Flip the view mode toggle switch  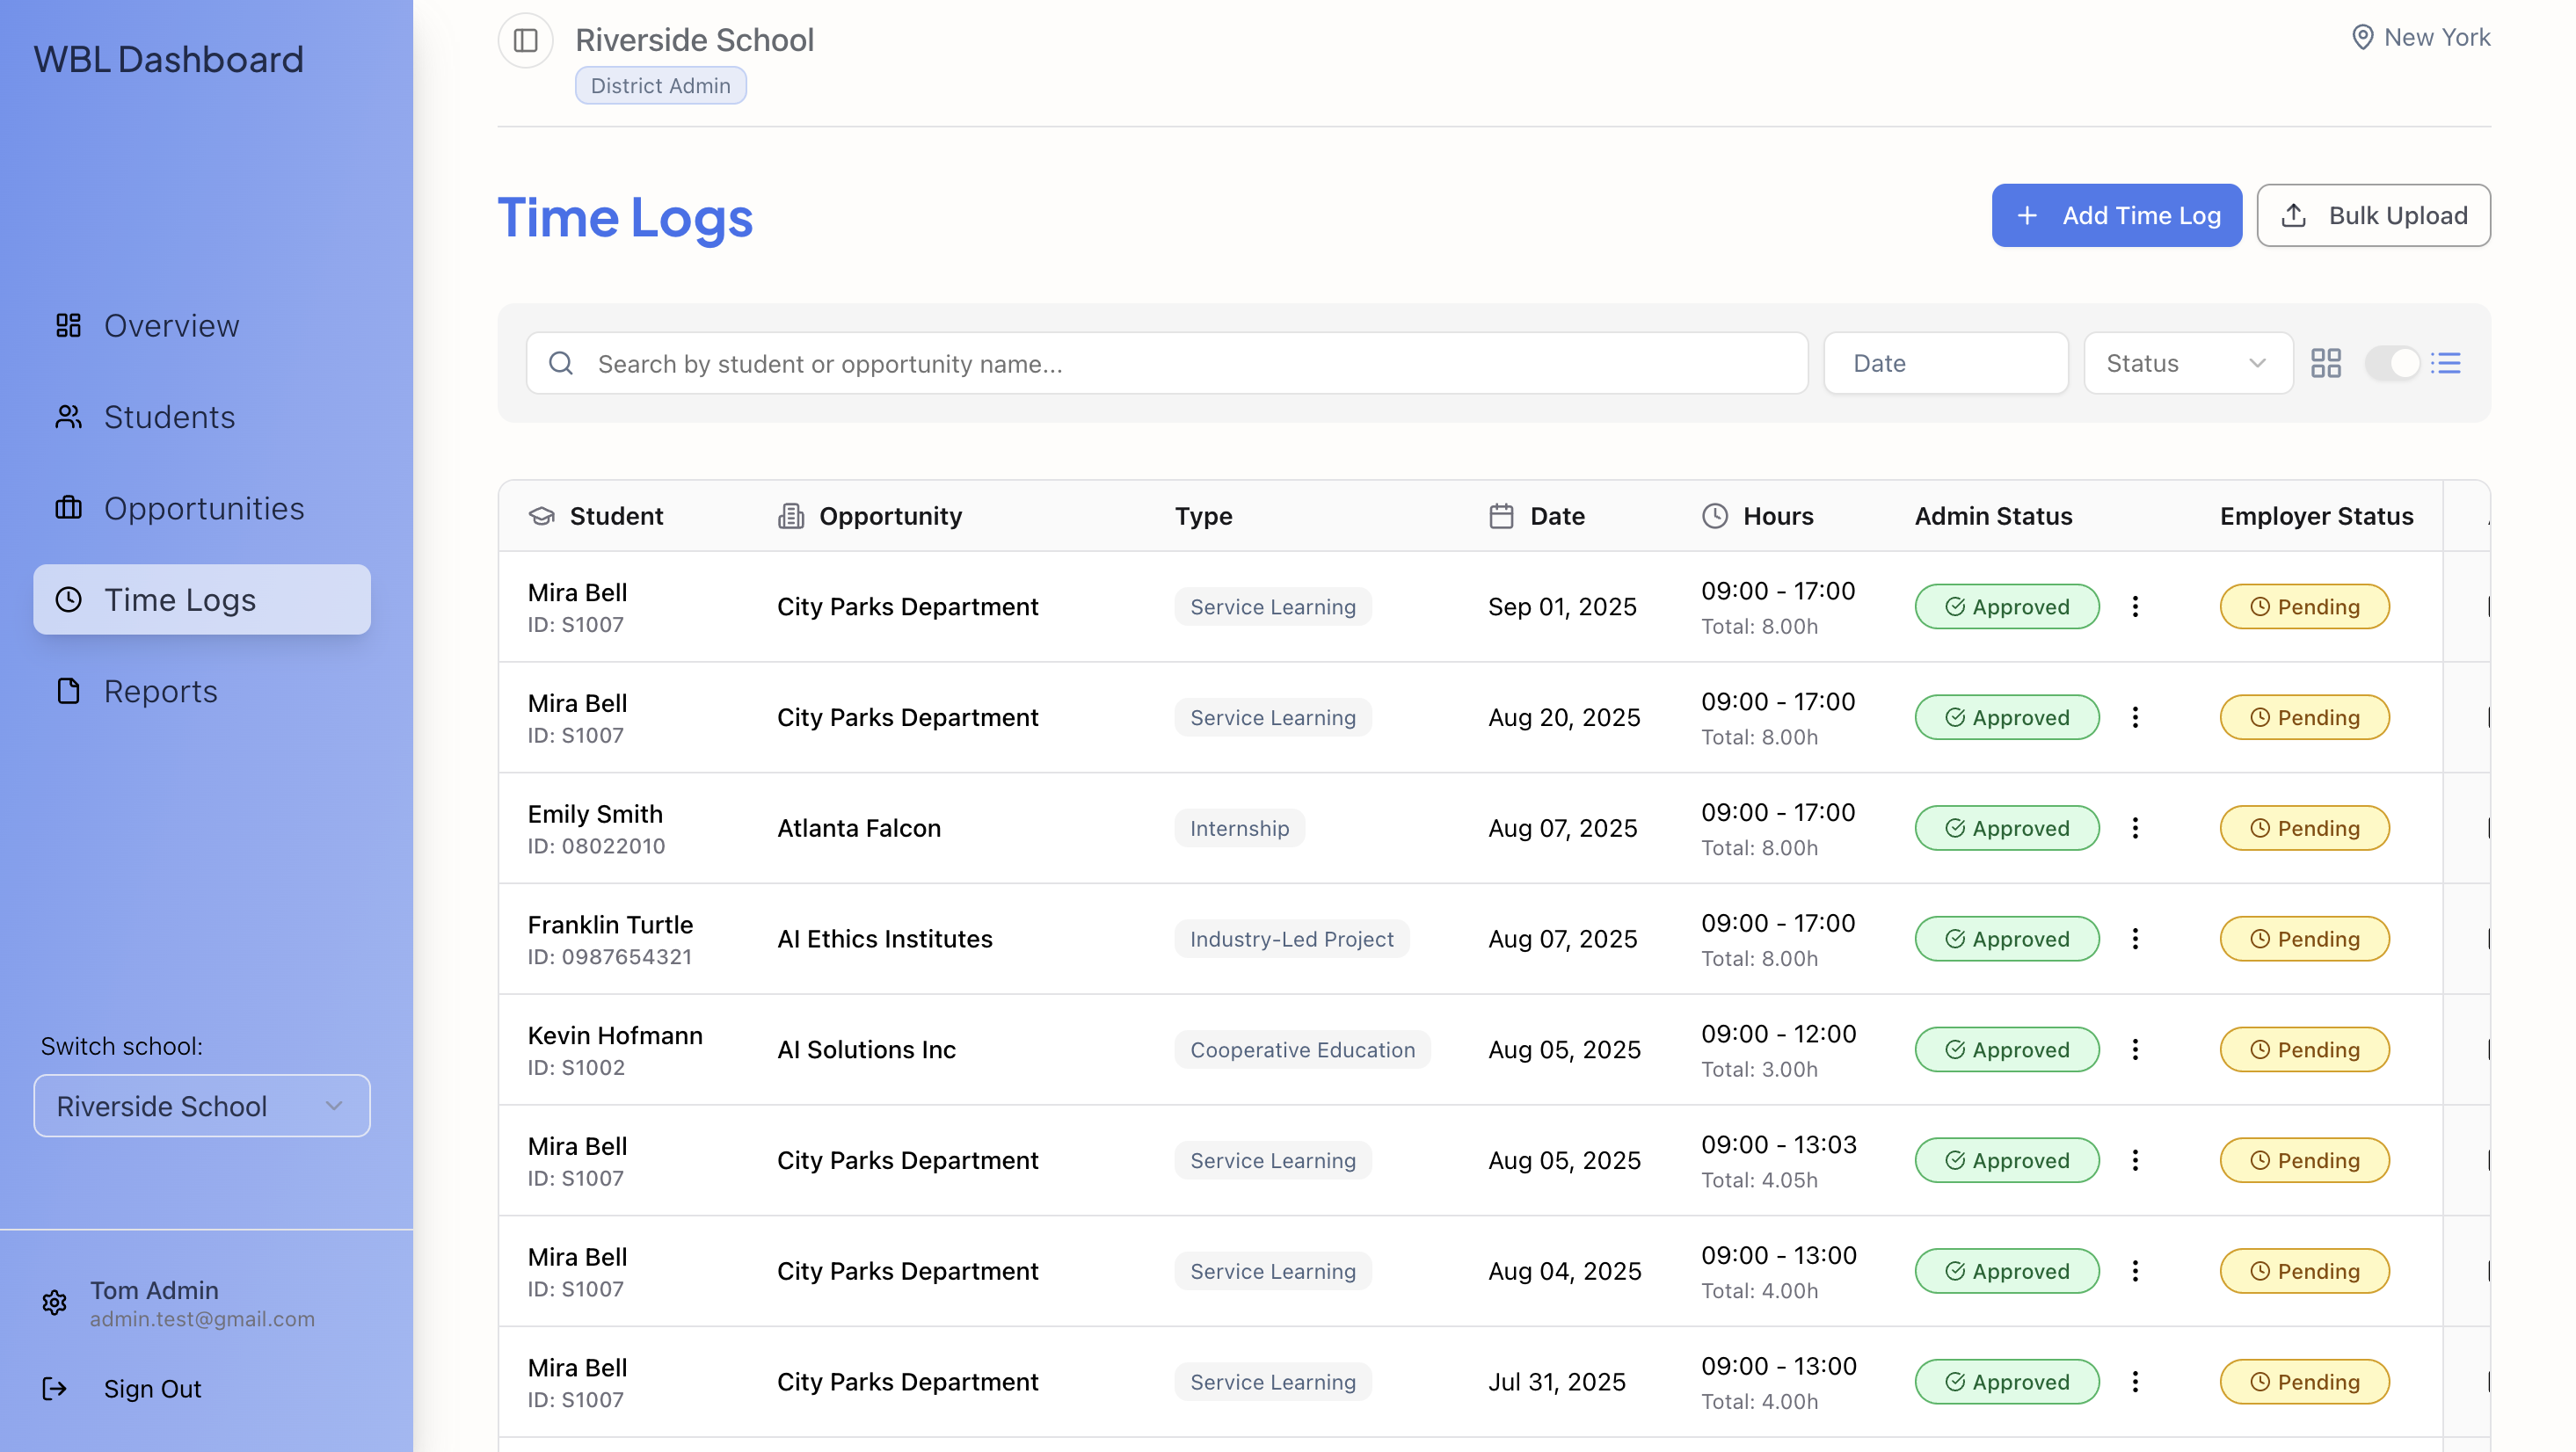[2394, 363]
